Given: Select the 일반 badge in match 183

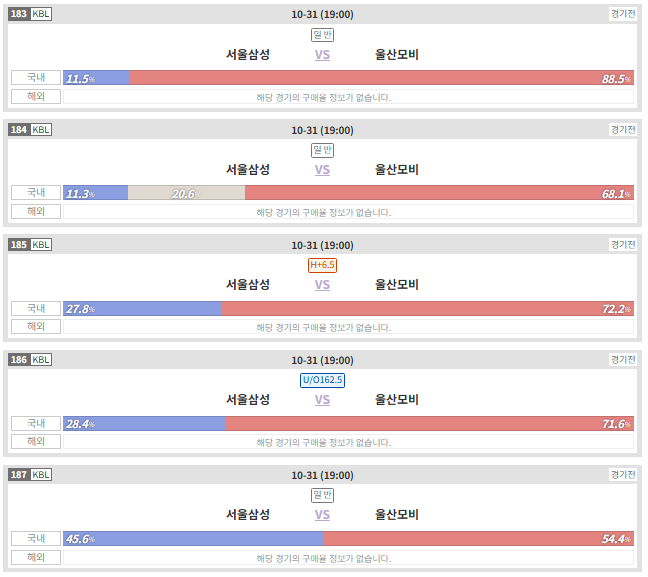Looking at the screenshot, I should tap(322, 35).
